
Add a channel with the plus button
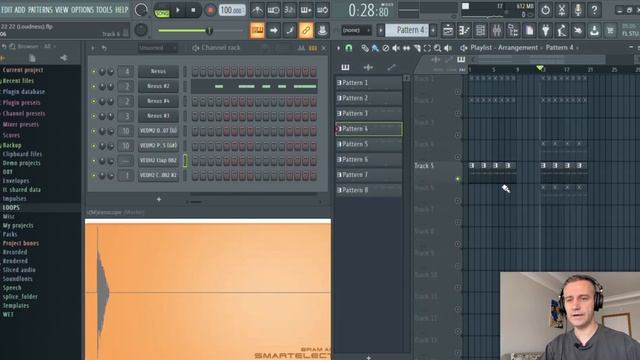[159, 200]
